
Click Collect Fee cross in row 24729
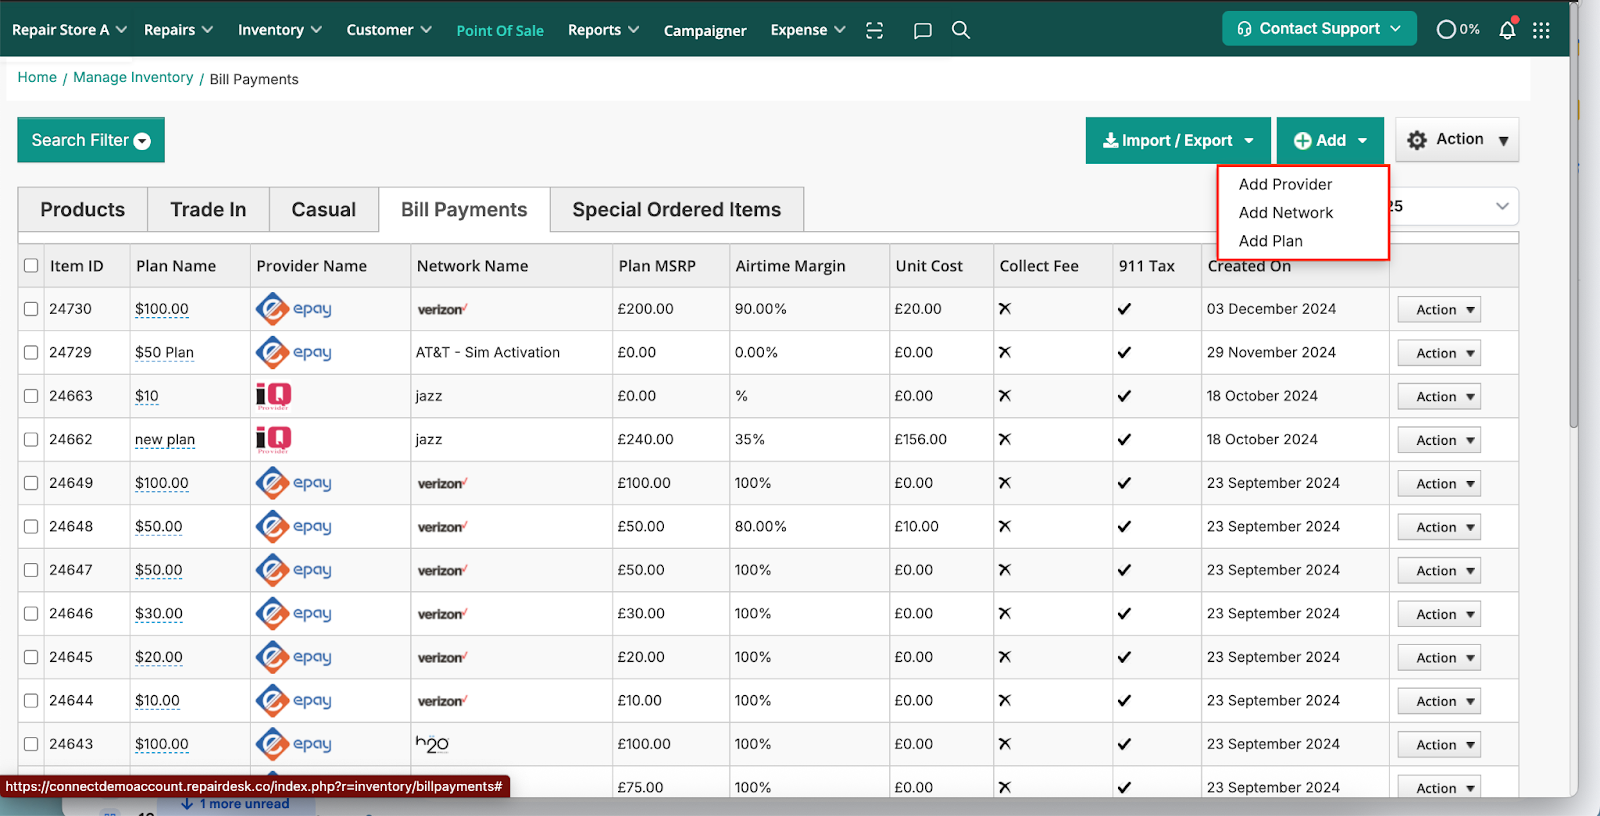[1005, 353]
